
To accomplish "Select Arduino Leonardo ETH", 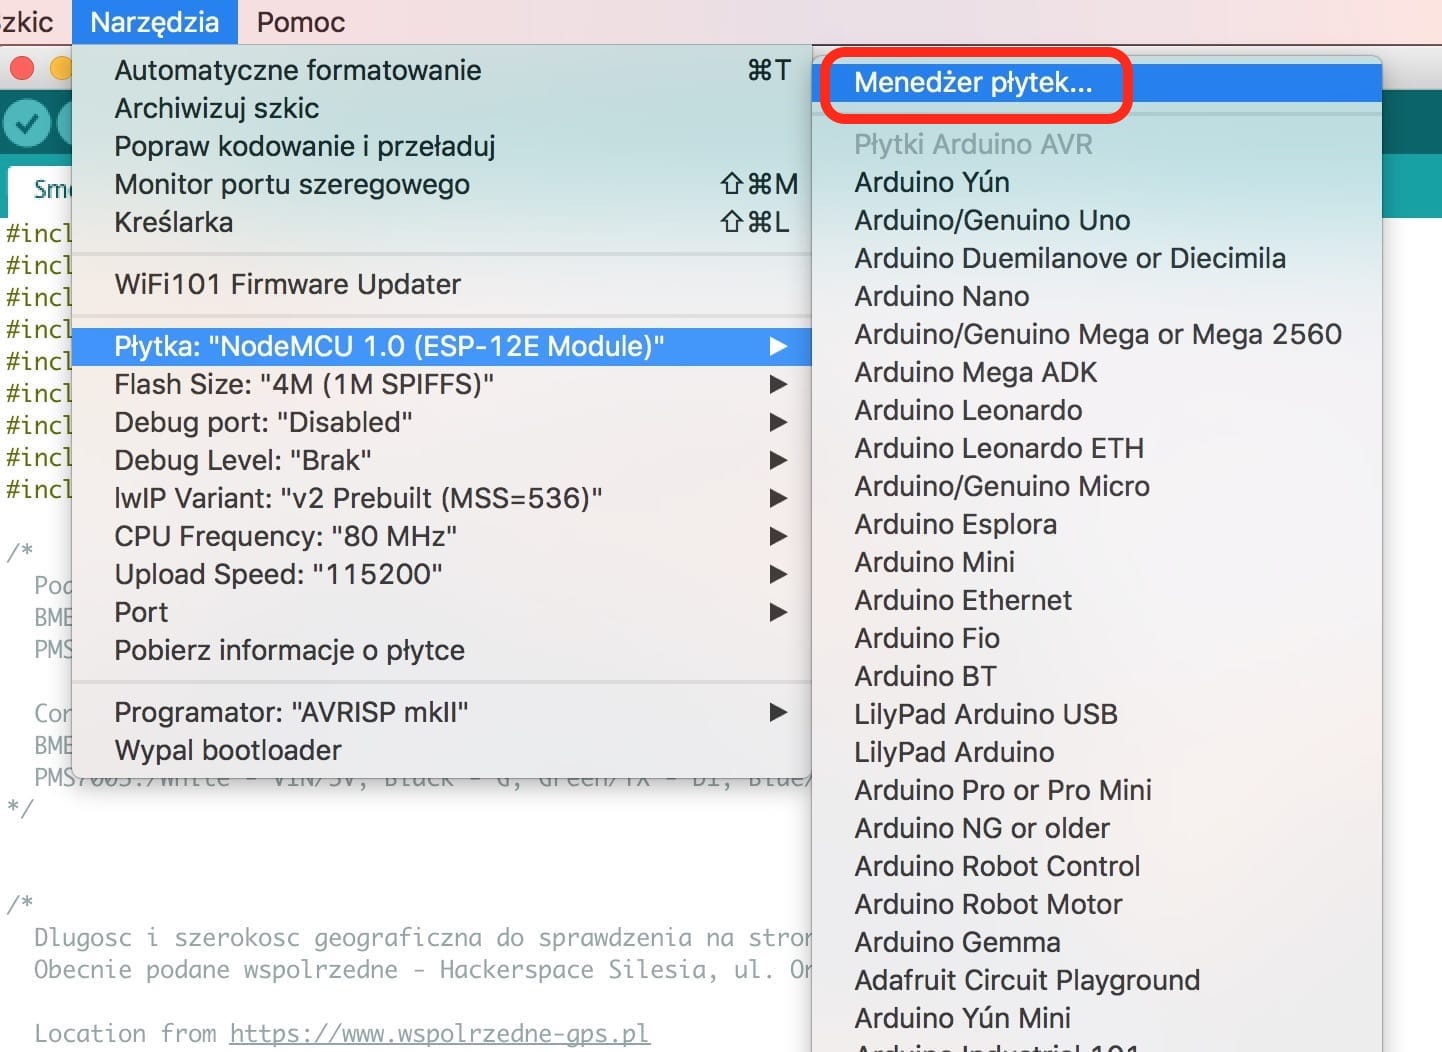I will point(1097,448).
